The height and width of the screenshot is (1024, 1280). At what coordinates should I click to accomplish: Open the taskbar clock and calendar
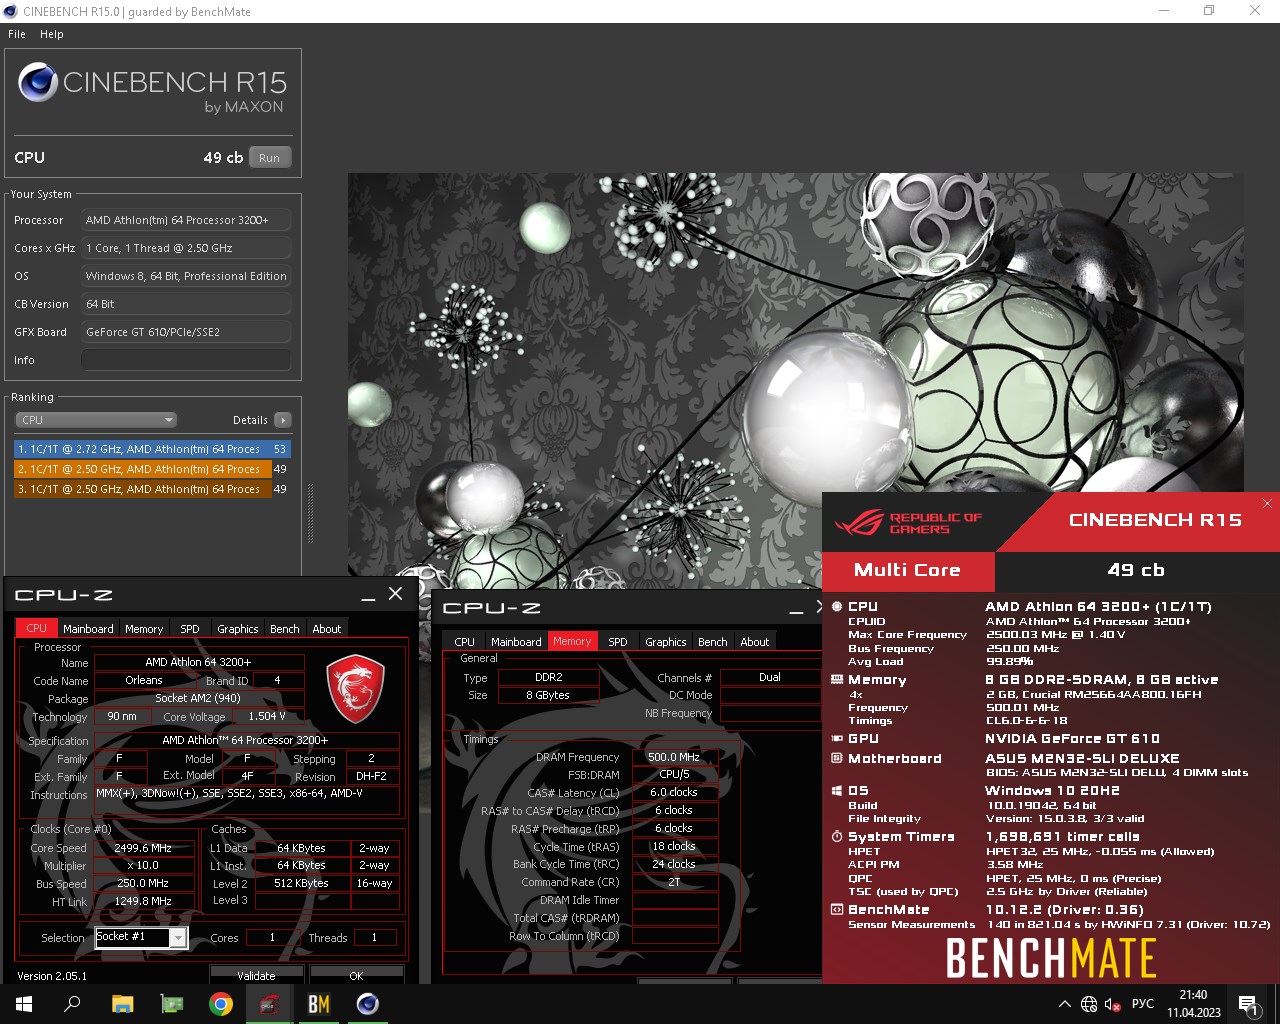click(x=1193, y=1004)
